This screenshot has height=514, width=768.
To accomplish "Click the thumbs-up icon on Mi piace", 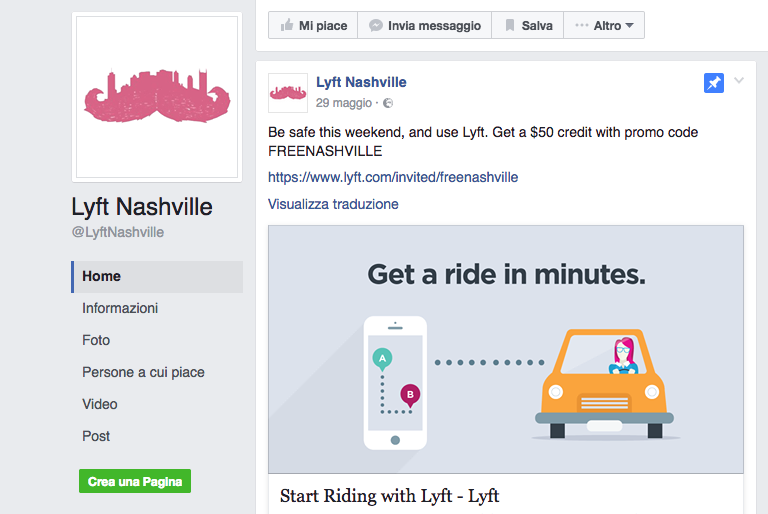I will (287, 26).
